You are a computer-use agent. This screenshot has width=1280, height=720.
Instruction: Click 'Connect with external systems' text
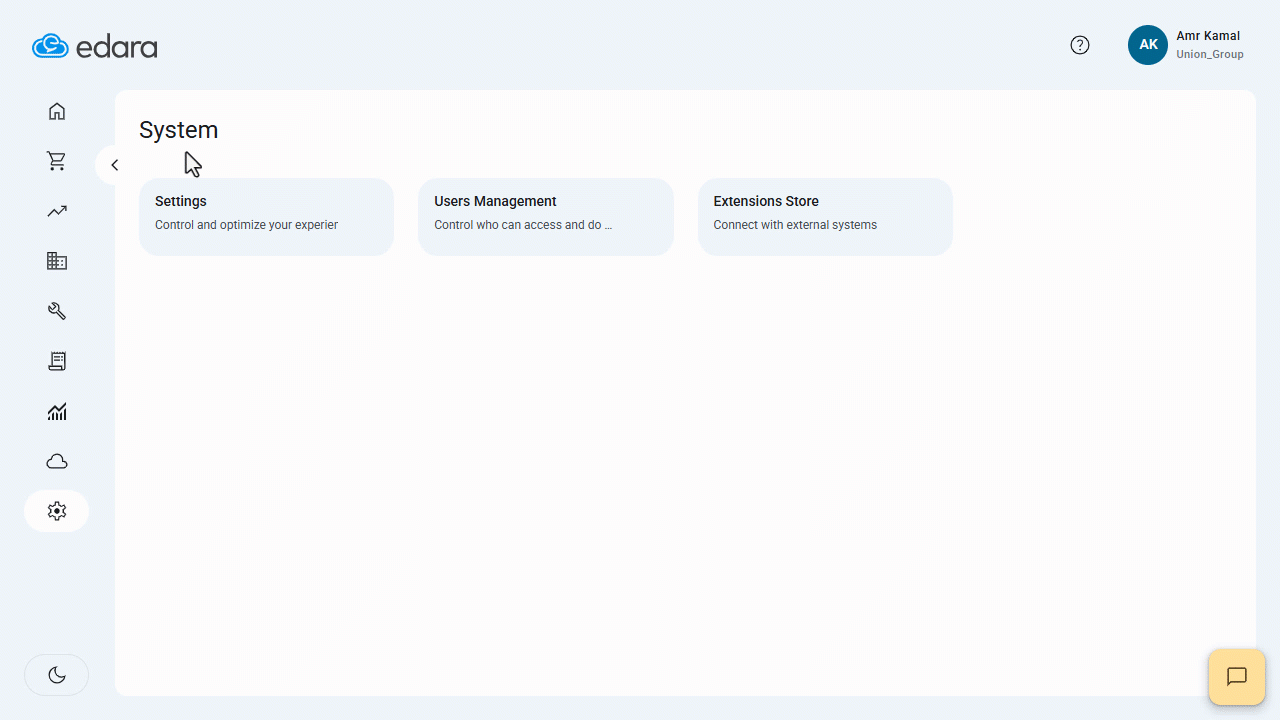(795, 225)
